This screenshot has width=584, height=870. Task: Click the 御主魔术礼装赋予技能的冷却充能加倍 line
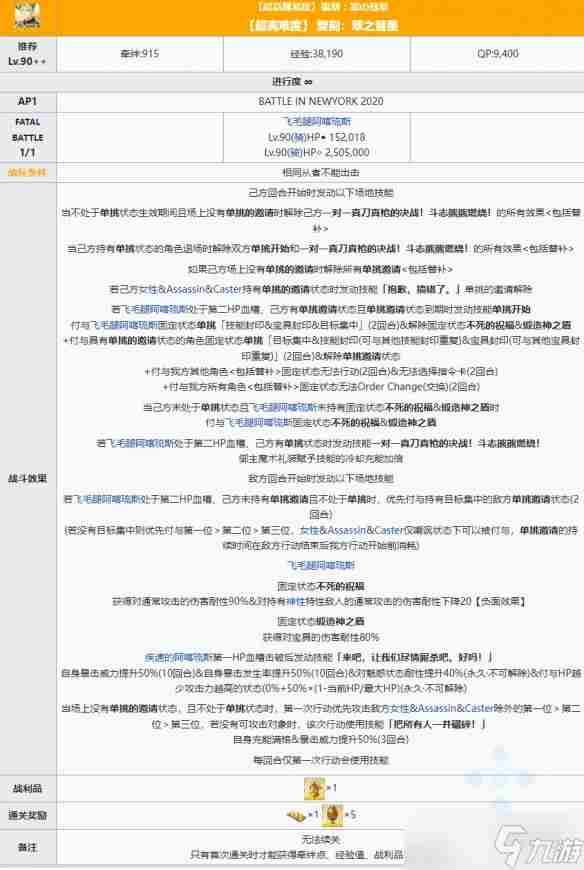pyautogui.click(x=321, y=458)
